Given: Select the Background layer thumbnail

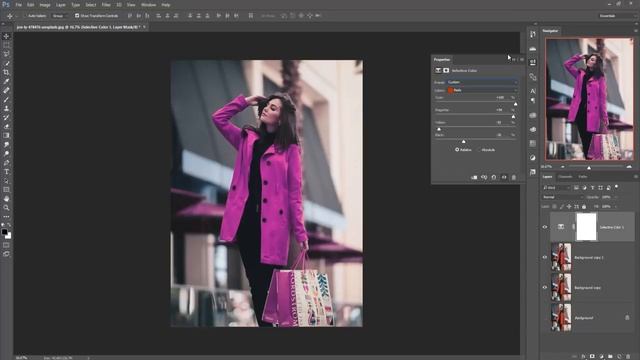Looking at the screenshot, I should click(x=561, y=318).
